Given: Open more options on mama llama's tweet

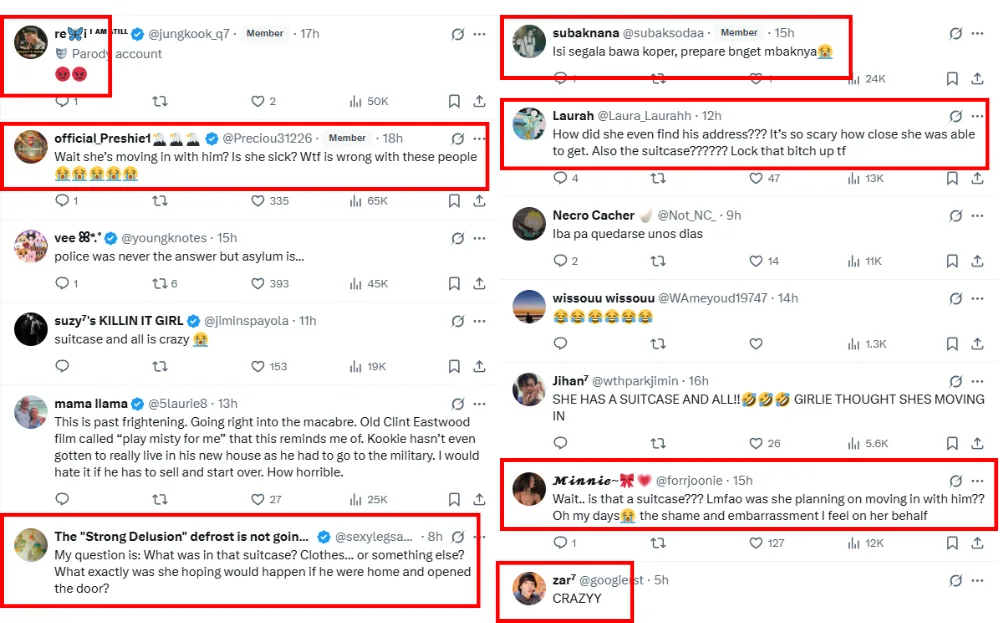Looking at the screenshot, I should pyautogui.click(x=481, y=404).
